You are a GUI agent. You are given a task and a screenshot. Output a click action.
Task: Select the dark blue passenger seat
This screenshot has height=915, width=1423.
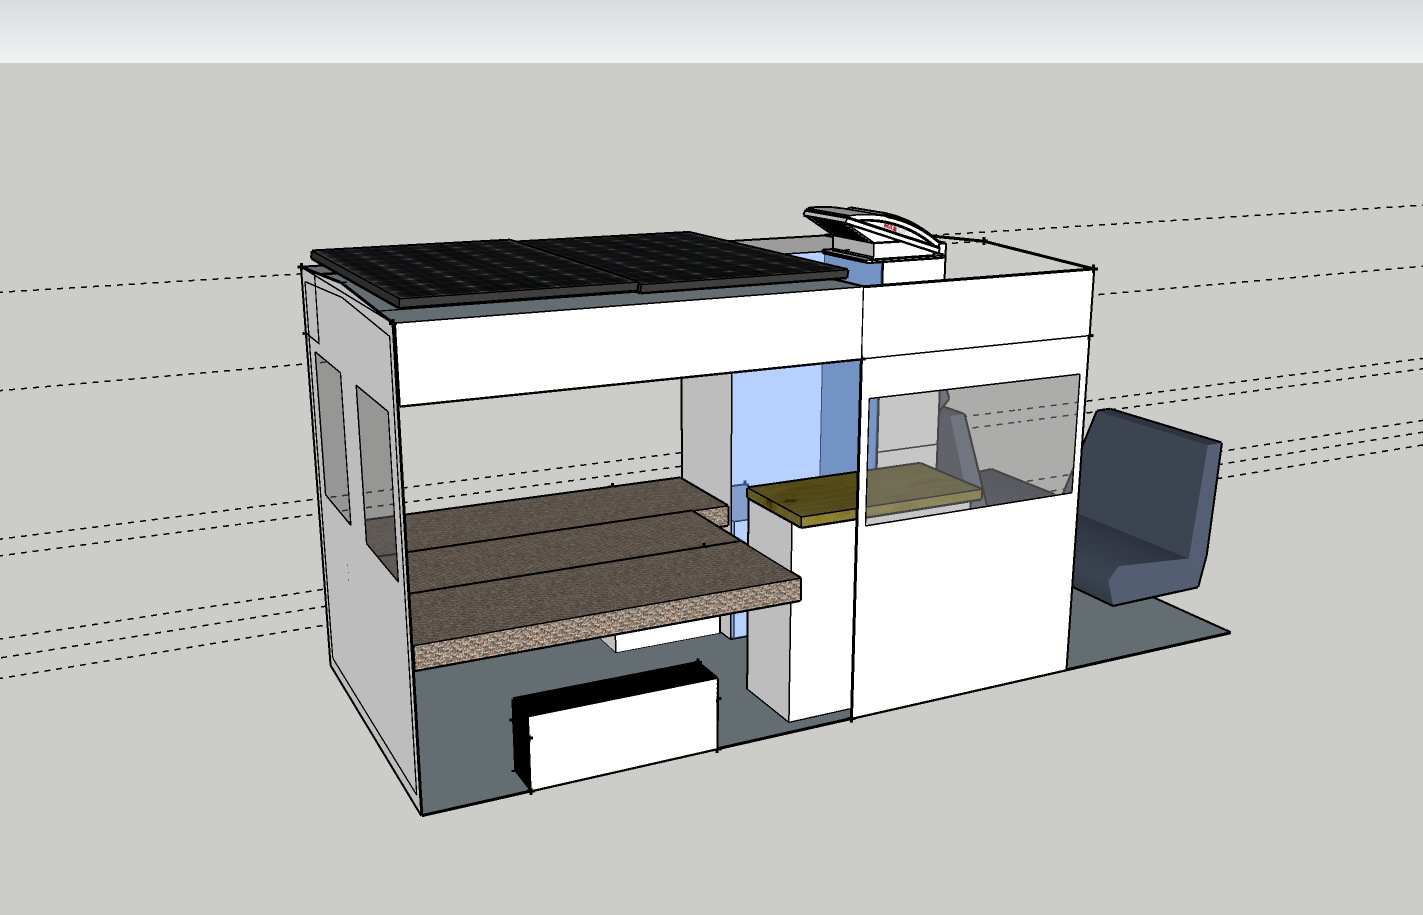[1147, 508]
